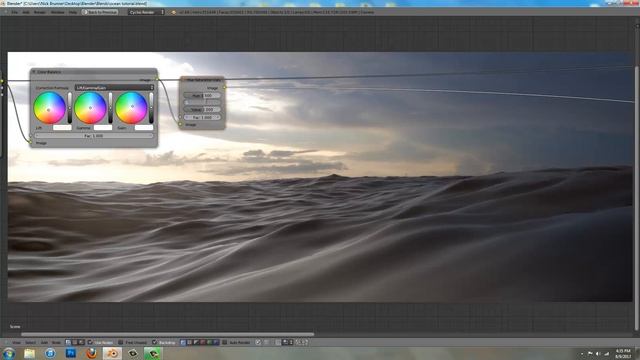Image resolution: width=640 pixels, height=360 pixels.
Task: Click the Color Balance Fac slider
Action: tap(94, 136)
